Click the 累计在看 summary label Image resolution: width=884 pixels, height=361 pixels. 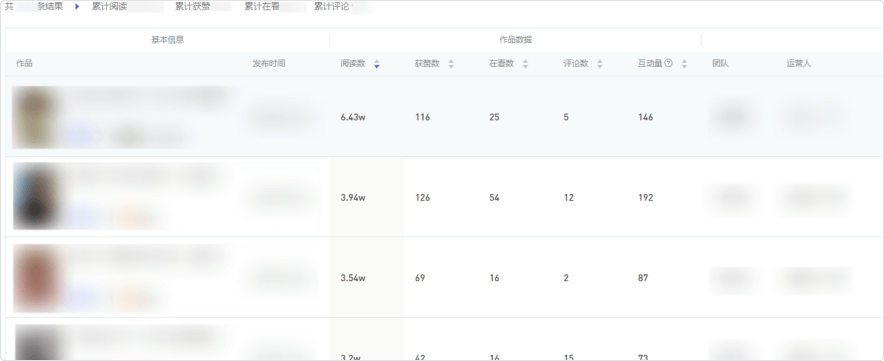tap(262, 7)
